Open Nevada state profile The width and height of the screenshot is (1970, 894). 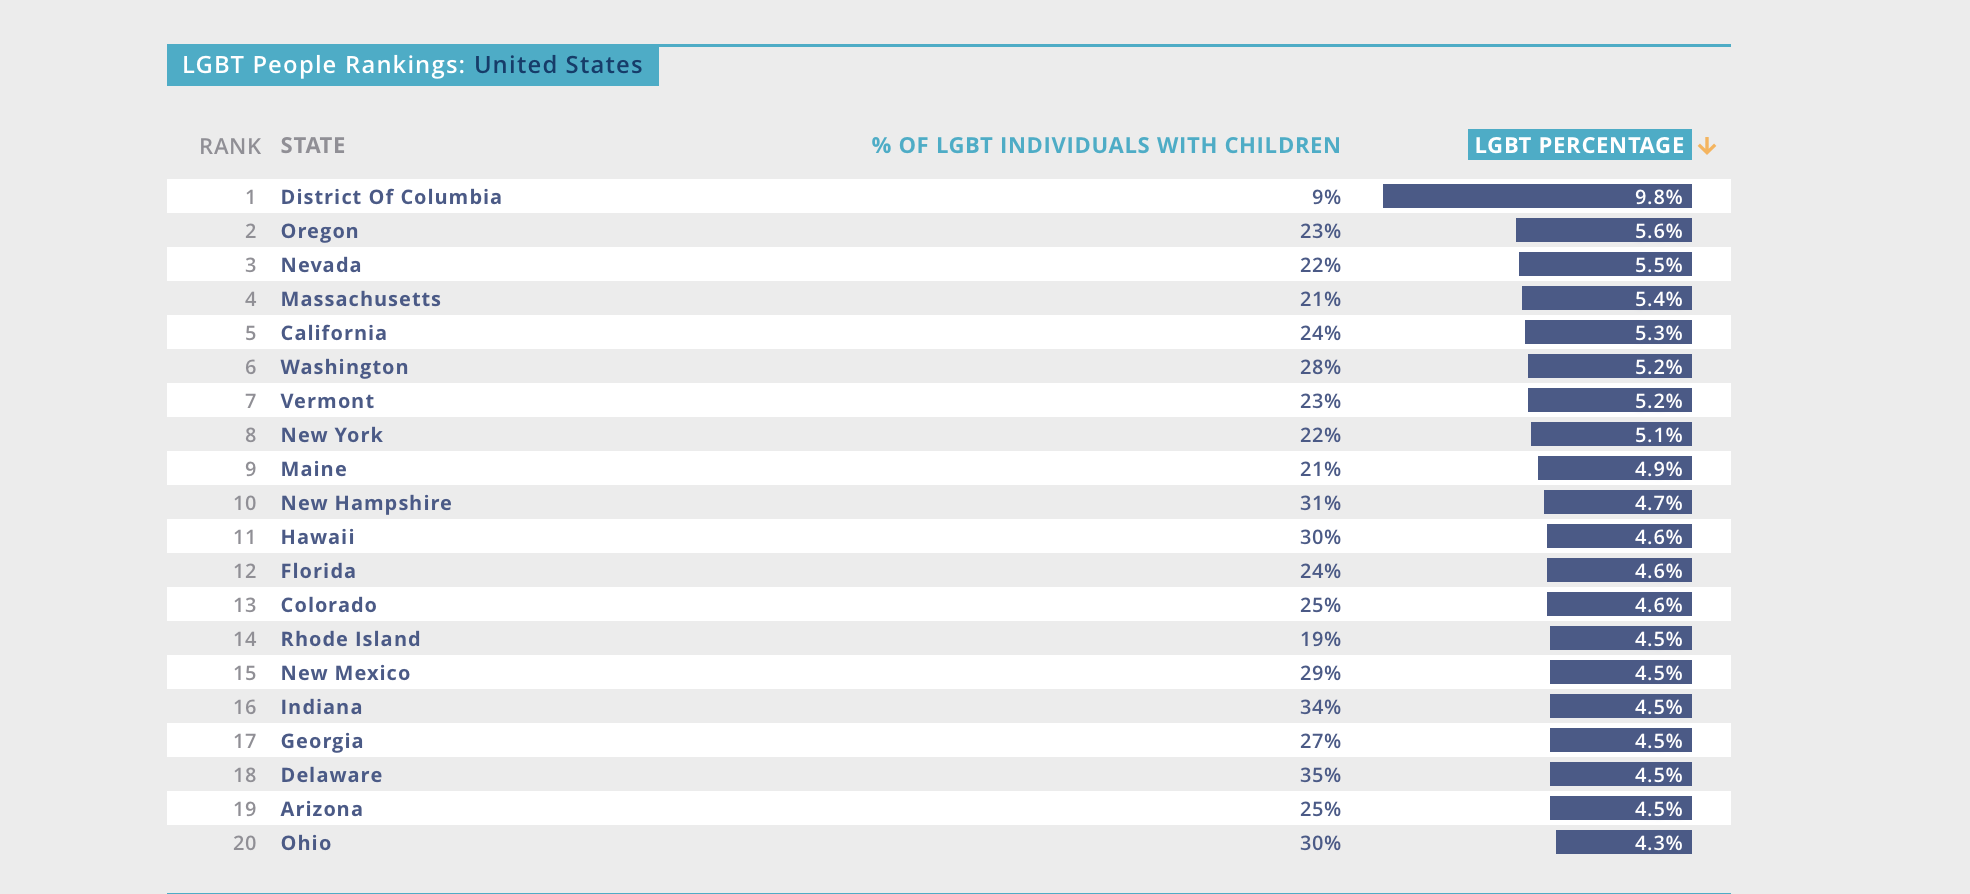click(321, 265)
